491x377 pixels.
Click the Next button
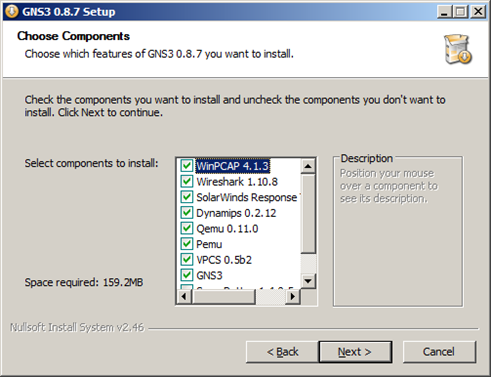pyautogui.click(x=355, y=352)
